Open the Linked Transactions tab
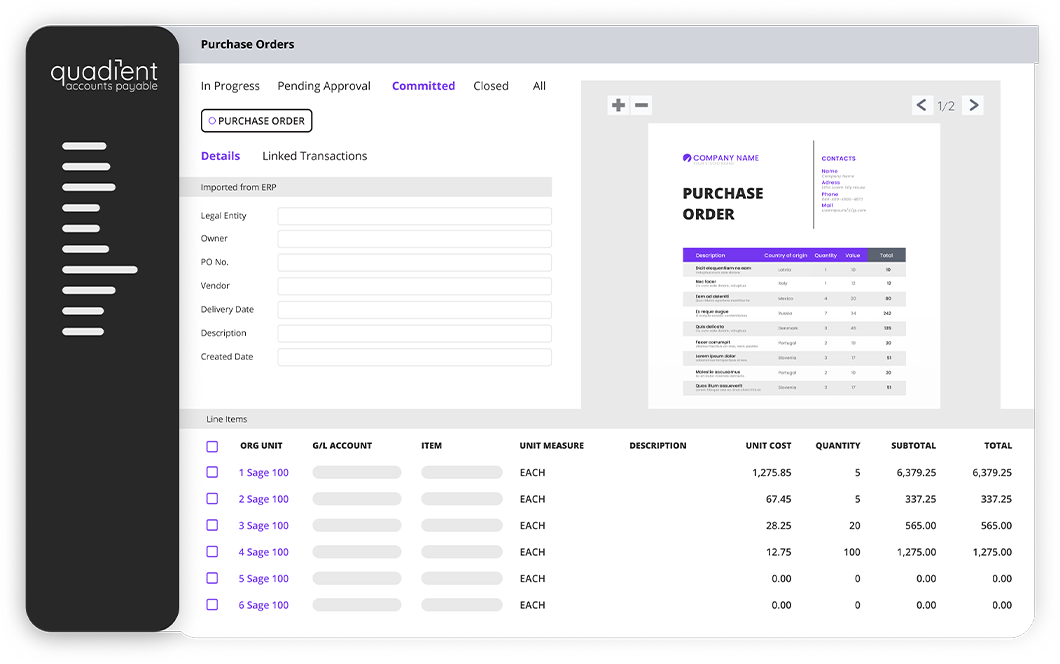Viewport: 1060px width, 664px height. [314, 156]
